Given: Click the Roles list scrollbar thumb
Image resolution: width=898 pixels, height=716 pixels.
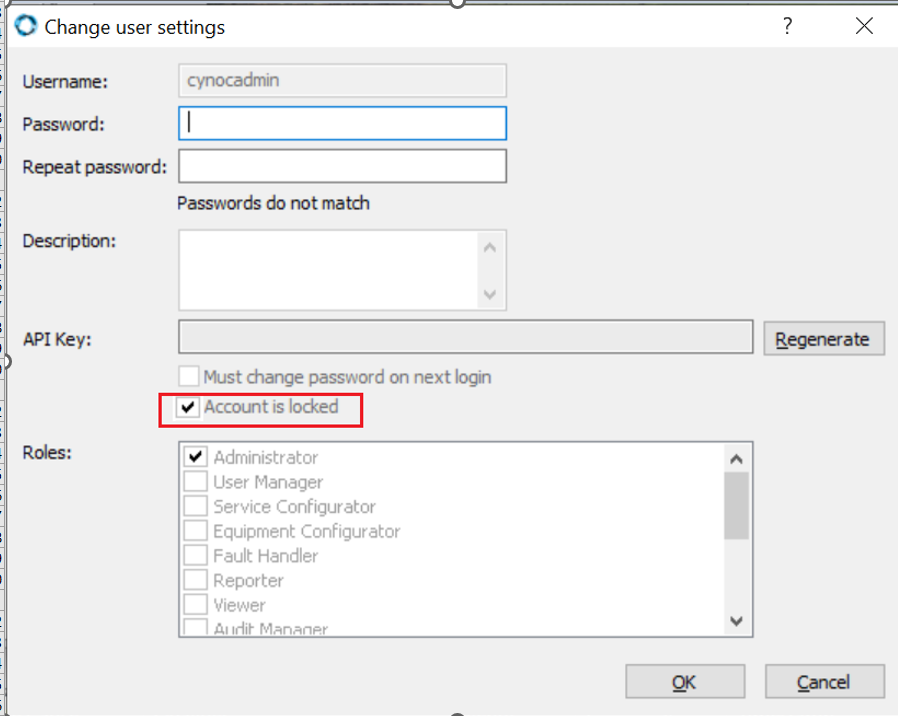Looking at the screenshot, I should tap(736, 506).
